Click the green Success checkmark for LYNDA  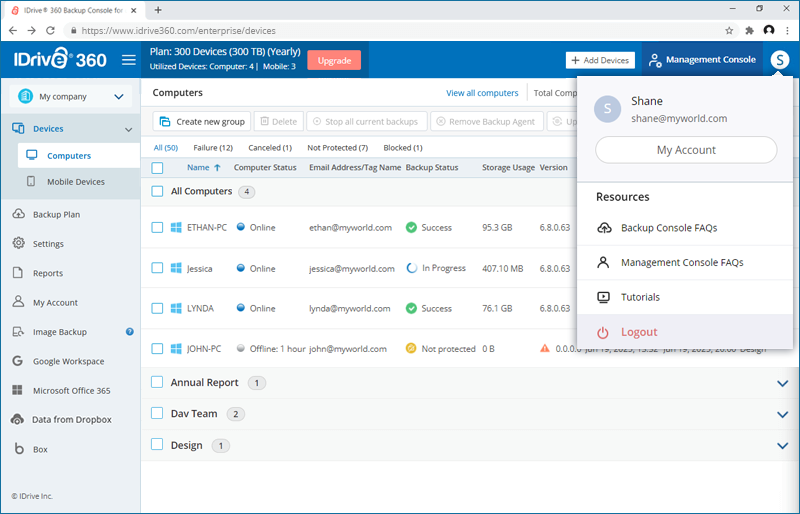(411, 308)
